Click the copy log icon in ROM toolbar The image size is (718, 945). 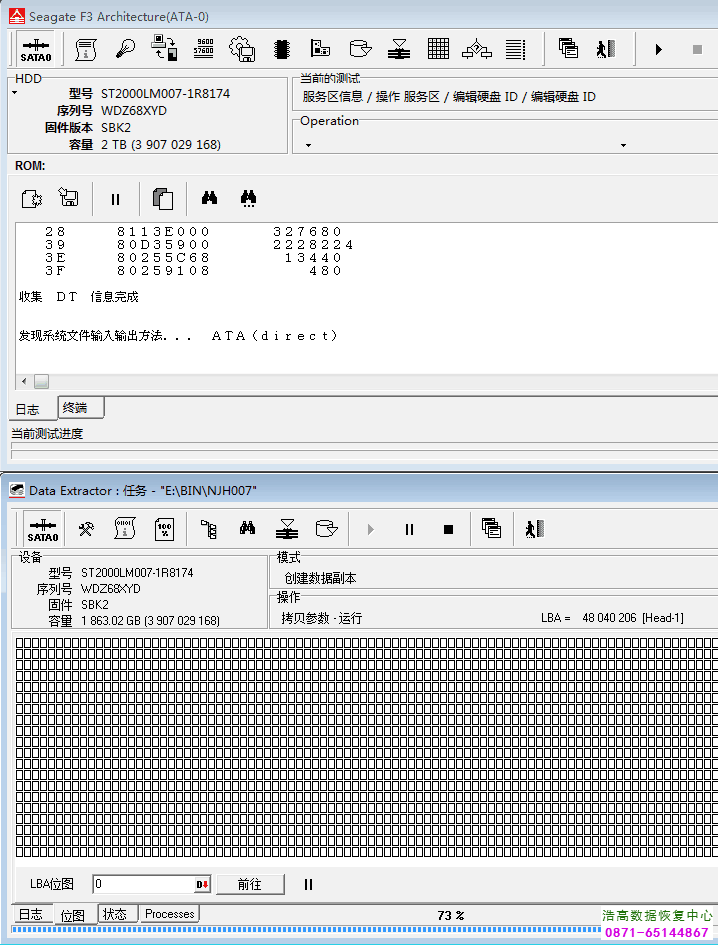[163, 199]
